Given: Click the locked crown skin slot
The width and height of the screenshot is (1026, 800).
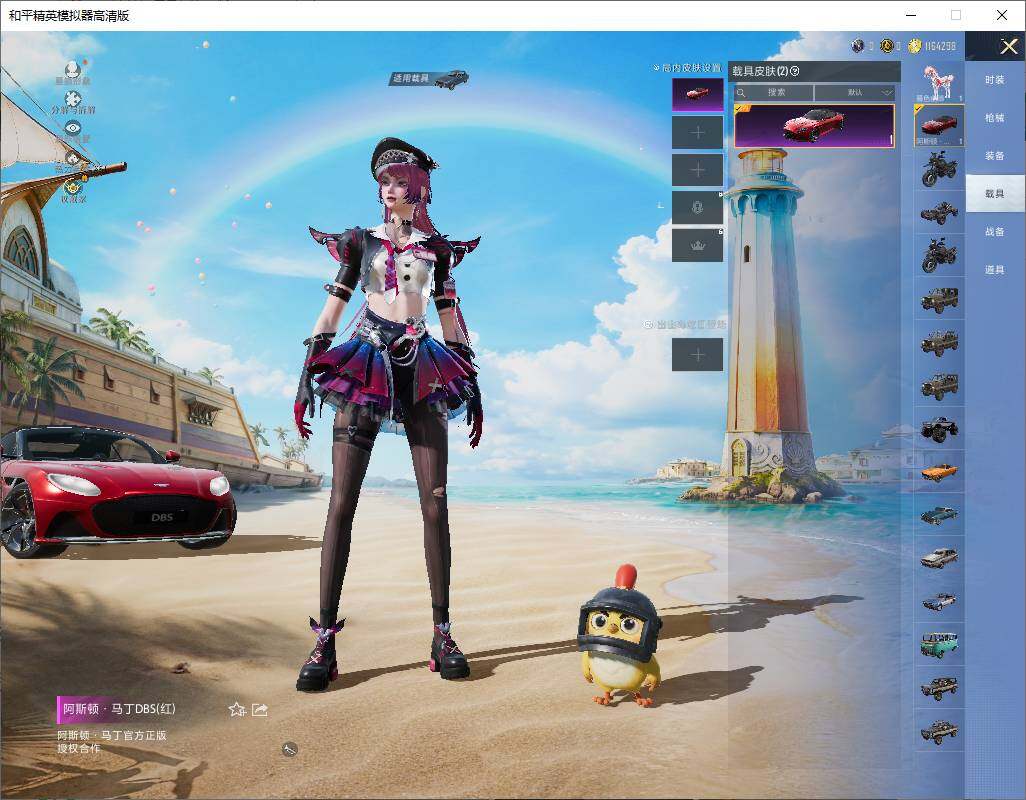Looking at the screenshot, I should [x=698, y=245].
